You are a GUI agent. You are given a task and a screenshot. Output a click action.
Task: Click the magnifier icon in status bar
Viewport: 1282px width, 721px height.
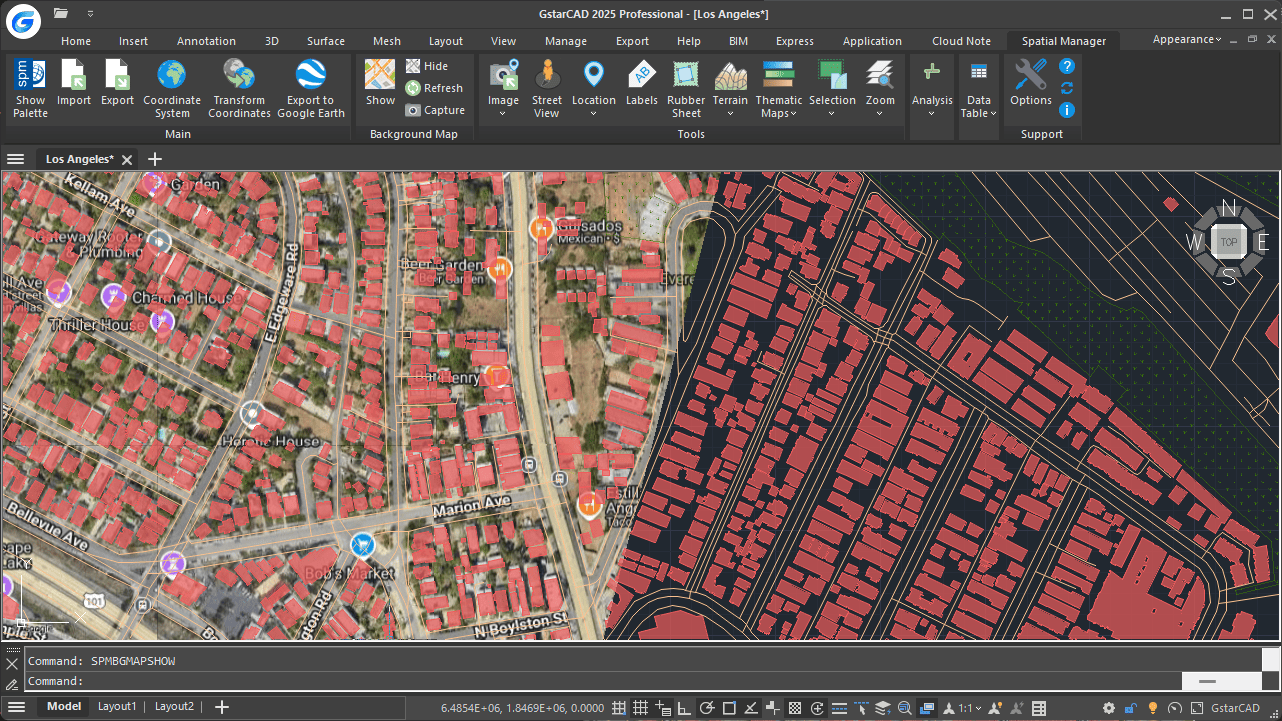pyautogui.click(x=905, y=708)
